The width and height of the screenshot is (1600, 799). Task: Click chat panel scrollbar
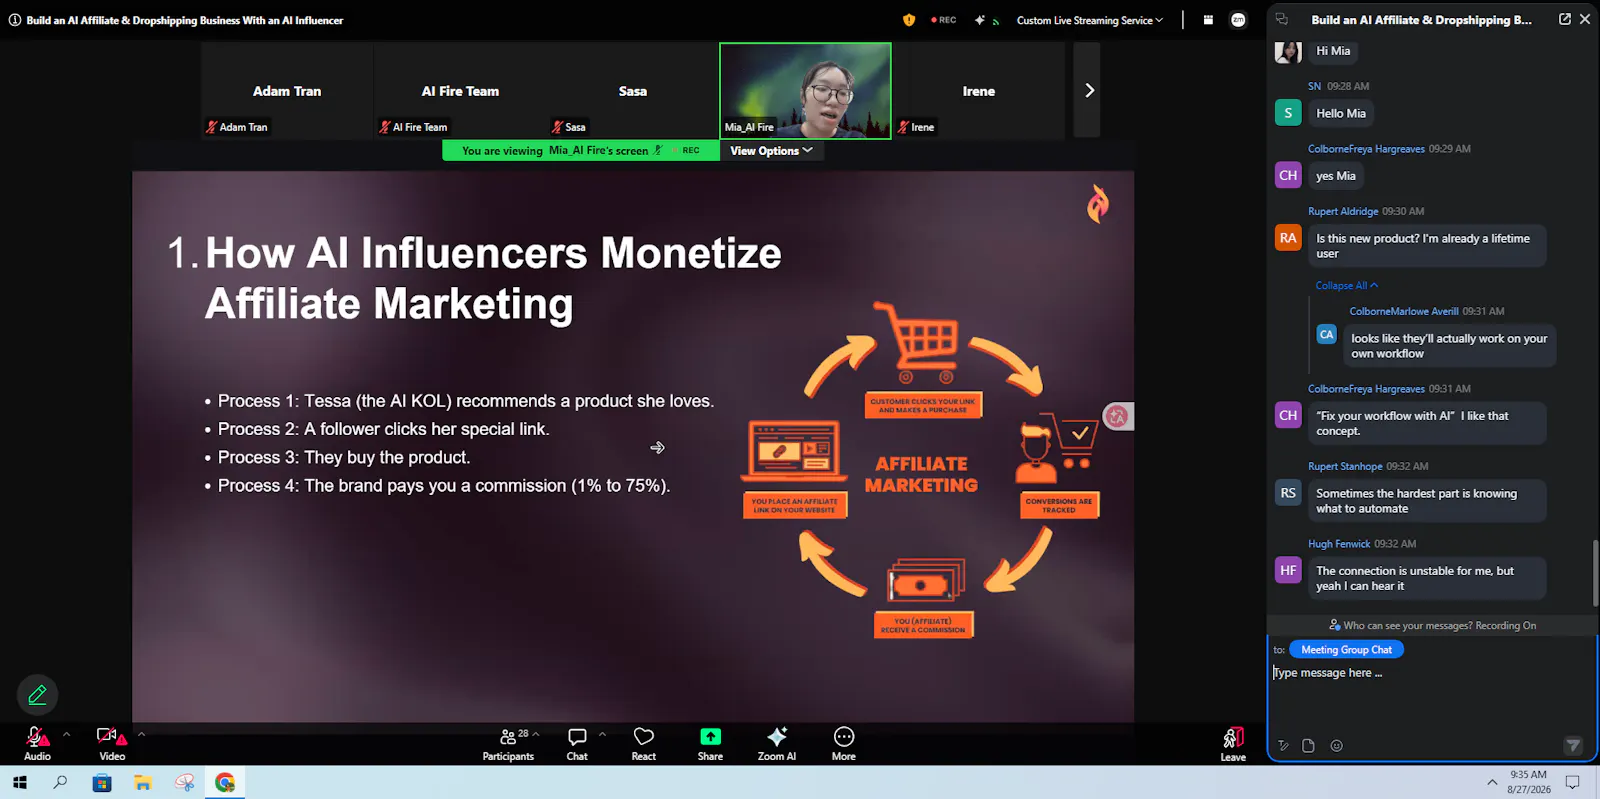[1595, 572]
